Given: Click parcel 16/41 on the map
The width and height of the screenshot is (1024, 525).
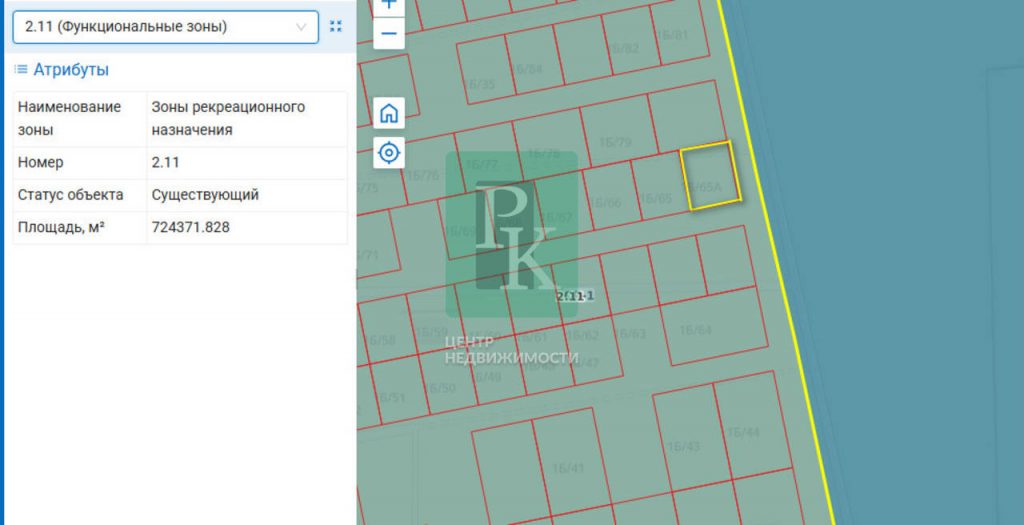Looking at the screenshot, I should [568, 468].
